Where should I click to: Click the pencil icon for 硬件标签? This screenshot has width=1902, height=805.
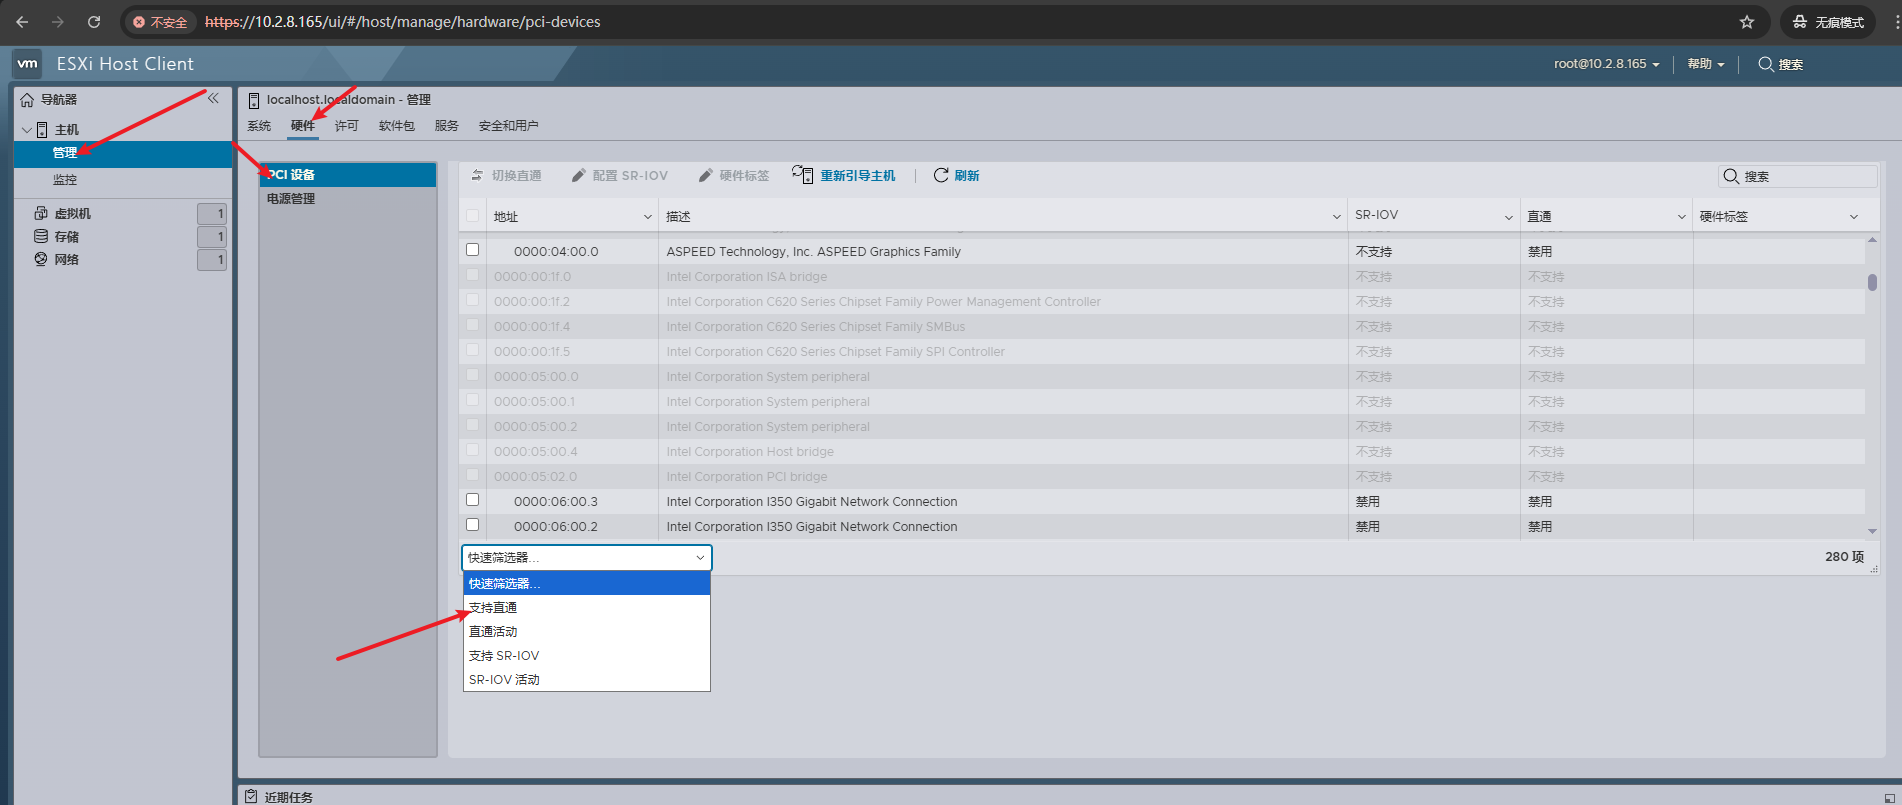click(706, 175)
